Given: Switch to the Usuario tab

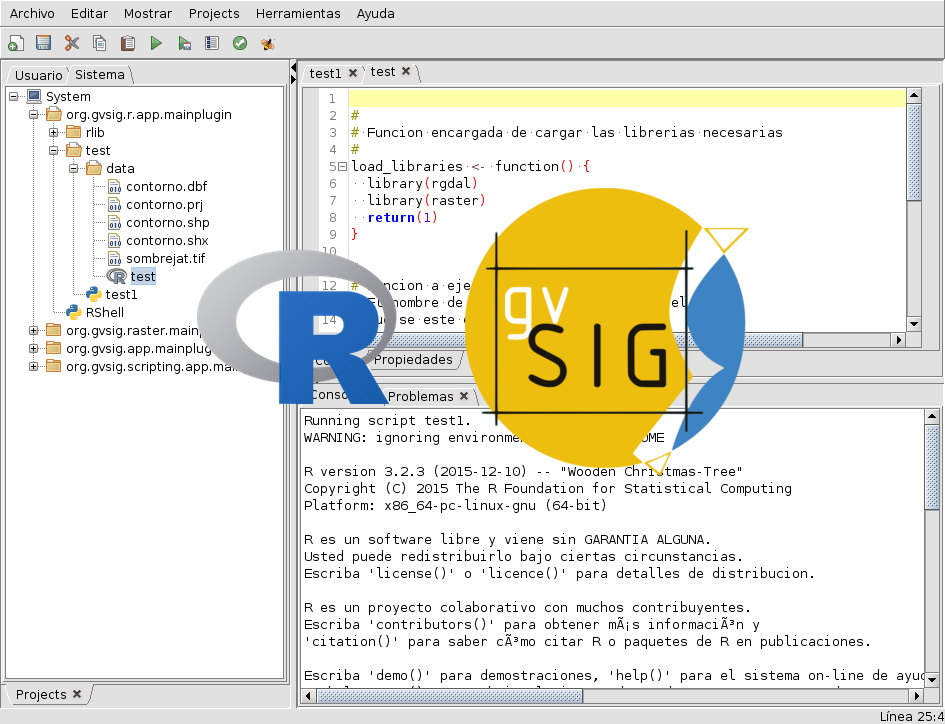Looking at the screenshot, I should click(x=38, y=75).
